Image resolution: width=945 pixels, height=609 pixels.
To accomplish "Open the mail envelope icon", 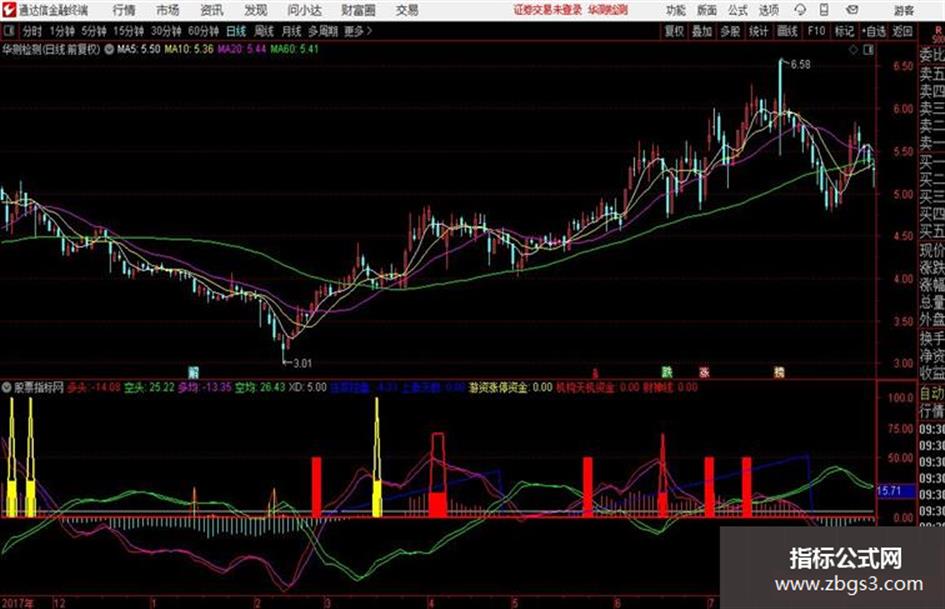I will click(852, 10).
